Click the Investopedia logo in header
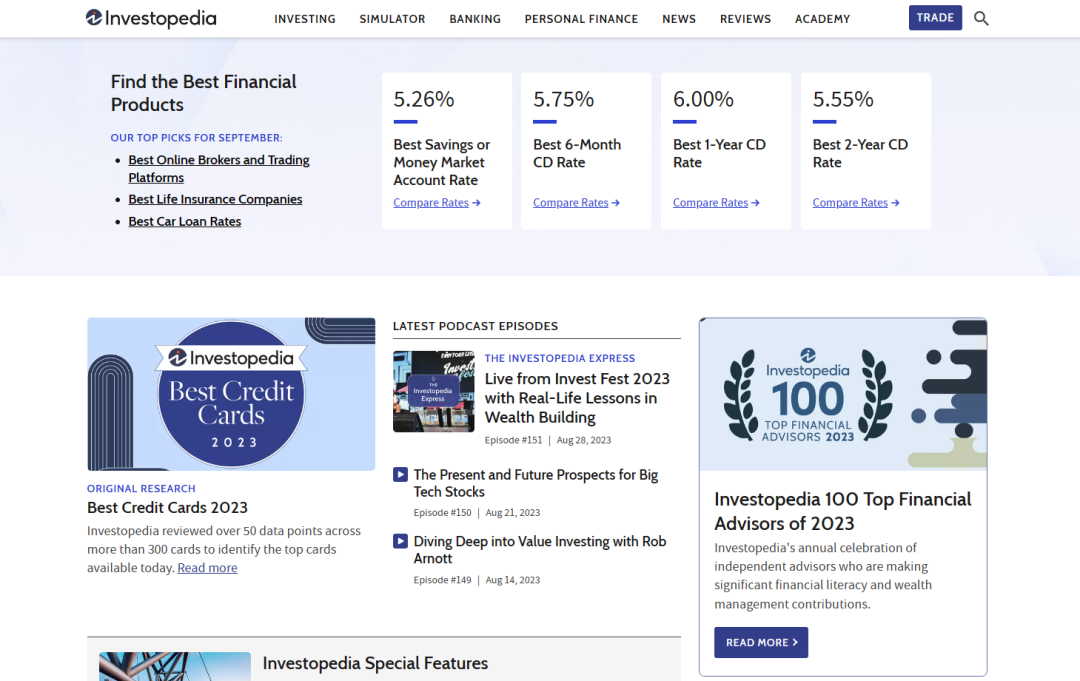 pyautogui.click(x=151, y=18)
